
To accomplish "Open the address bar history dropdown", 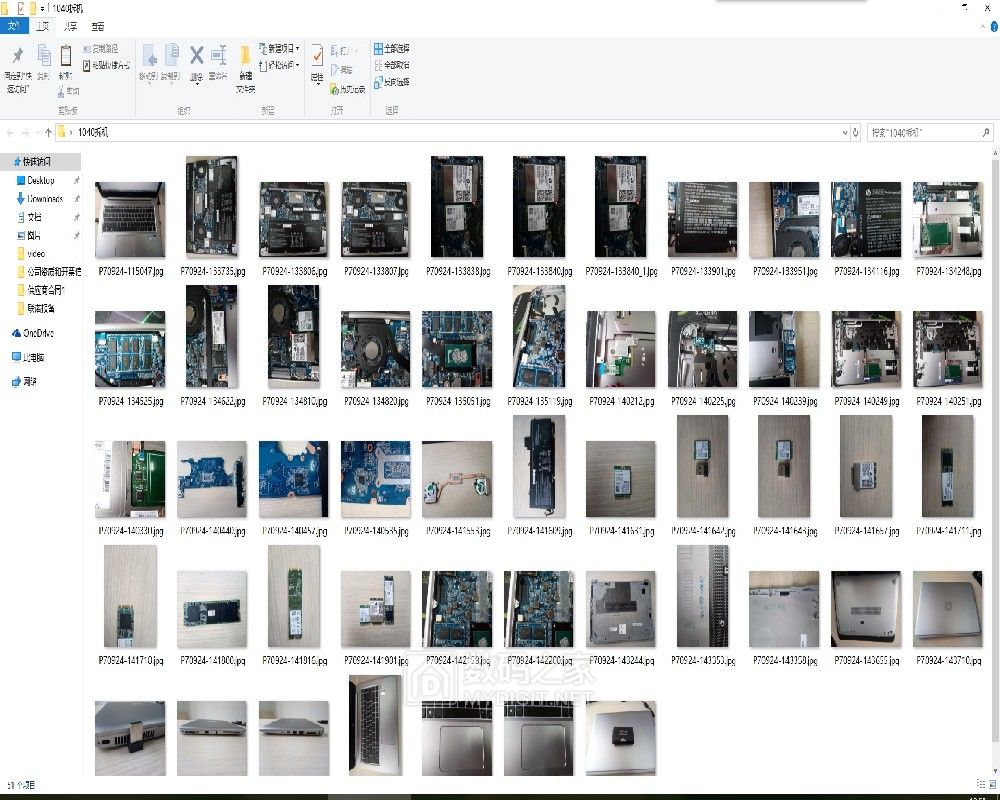I will point(845,131).
